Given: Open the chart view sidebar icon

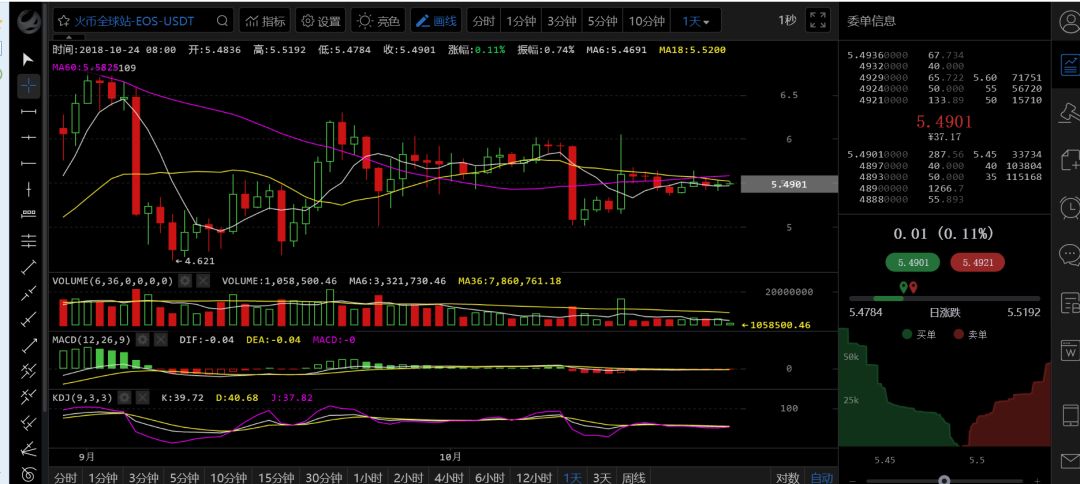Looking at the screenshot, I should 1070,65.
